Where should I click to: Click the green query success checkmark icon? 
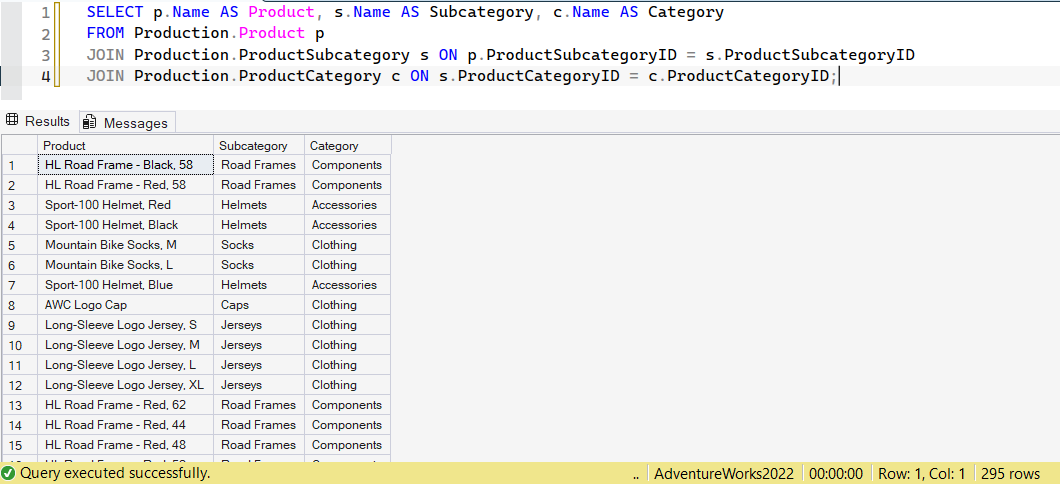point(9,473)
